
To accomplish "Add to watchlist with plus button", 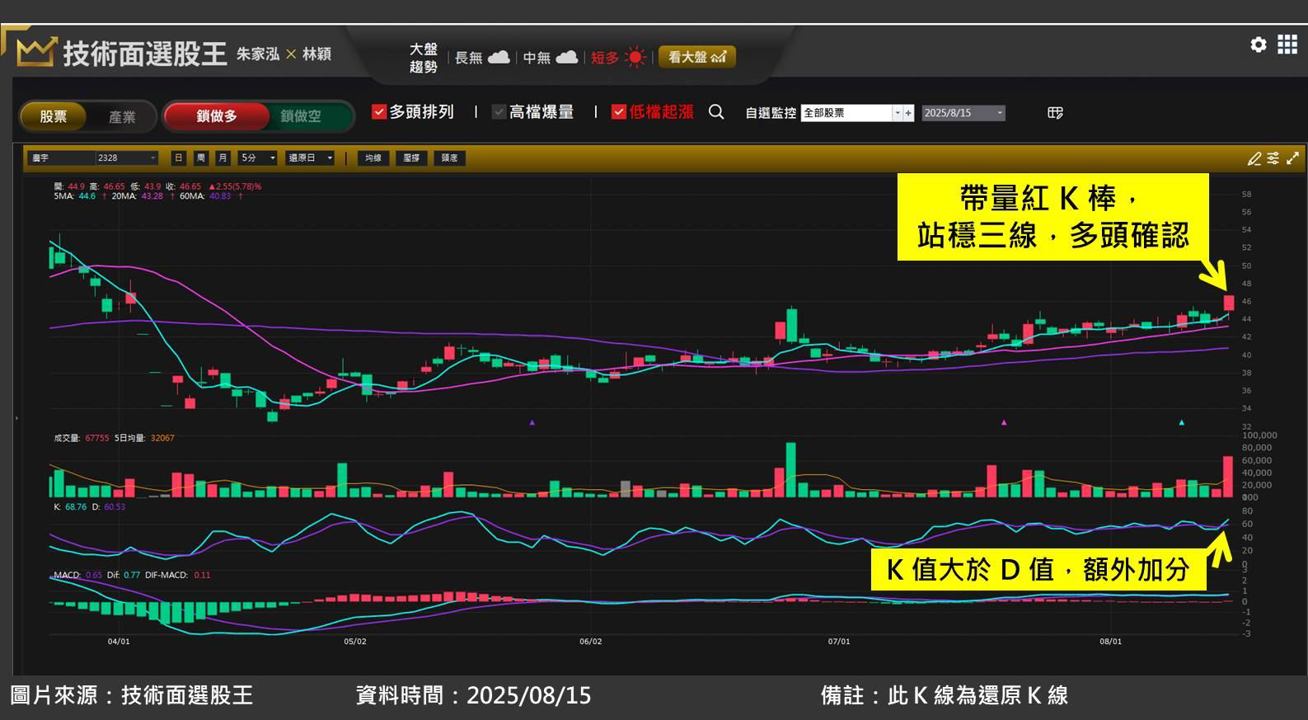I will click(908, 113).
